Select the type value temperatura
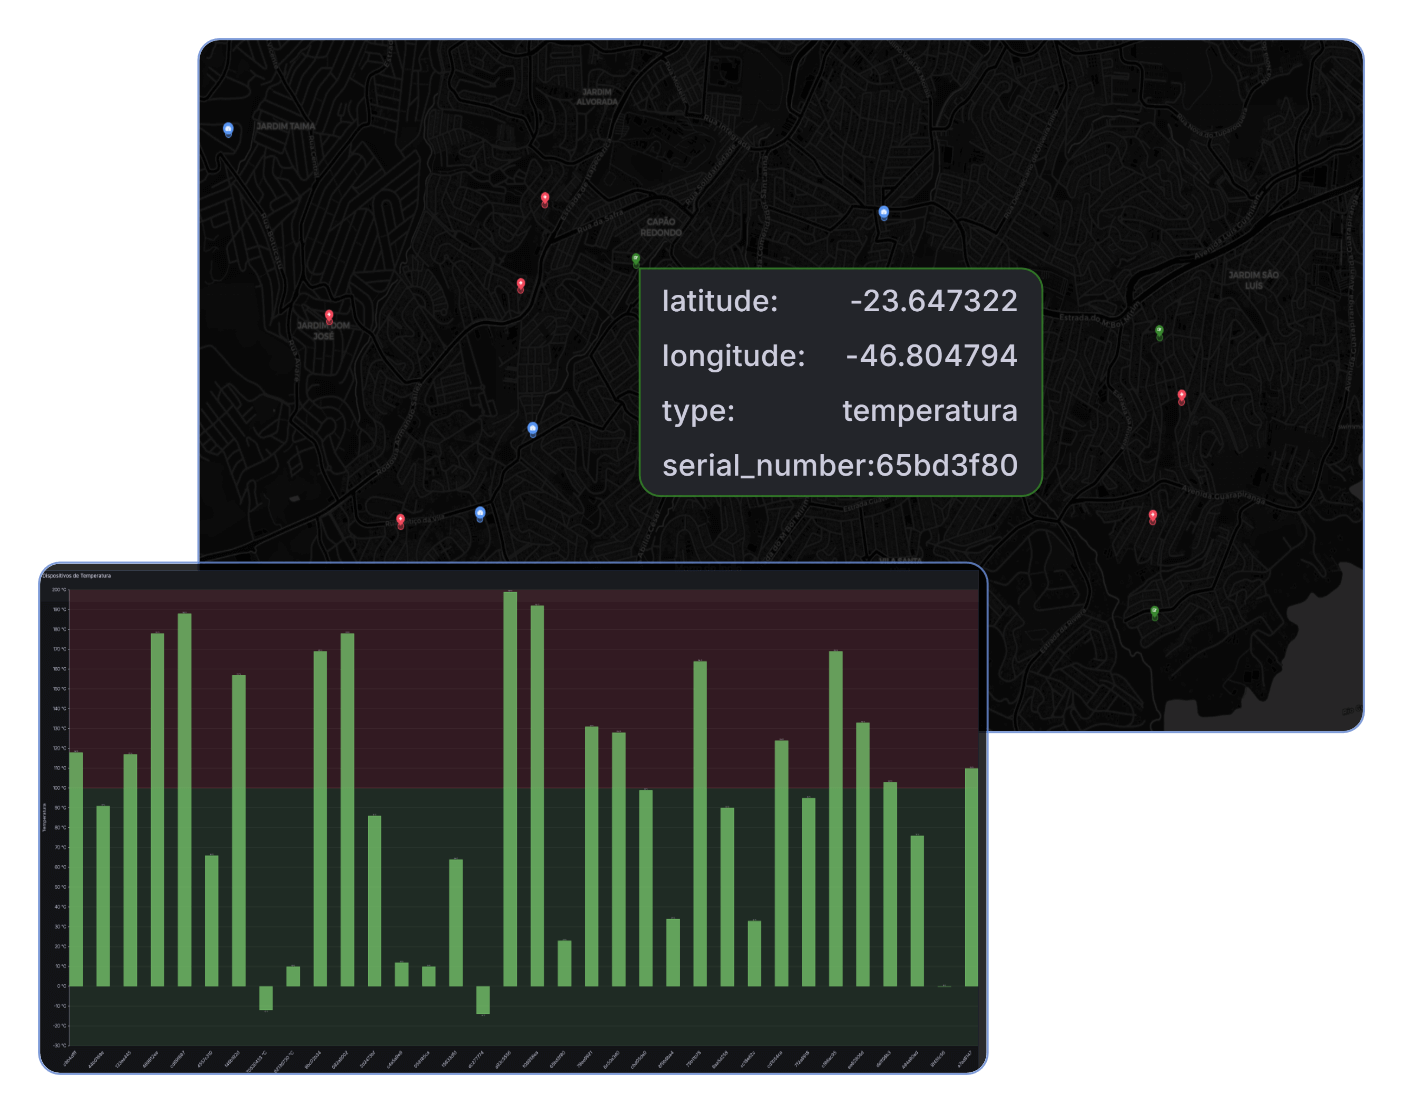This screenshot has width=1403, height=1113. (930, 411)
